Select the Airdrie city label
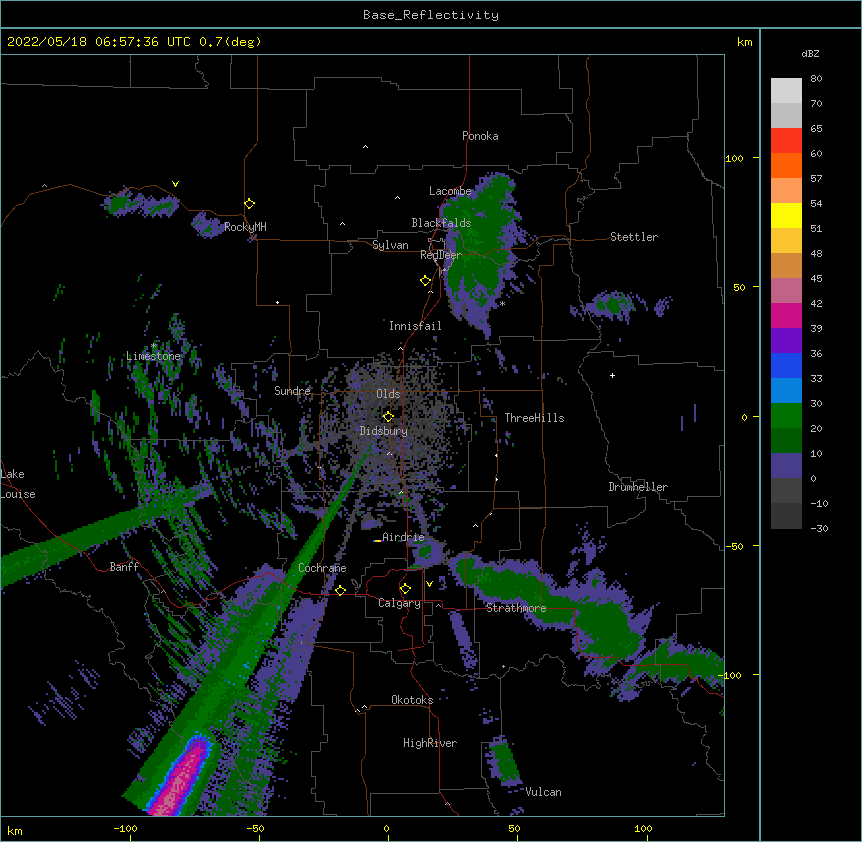Viewport: 862px width, 842px height. [x=403, y=537]
